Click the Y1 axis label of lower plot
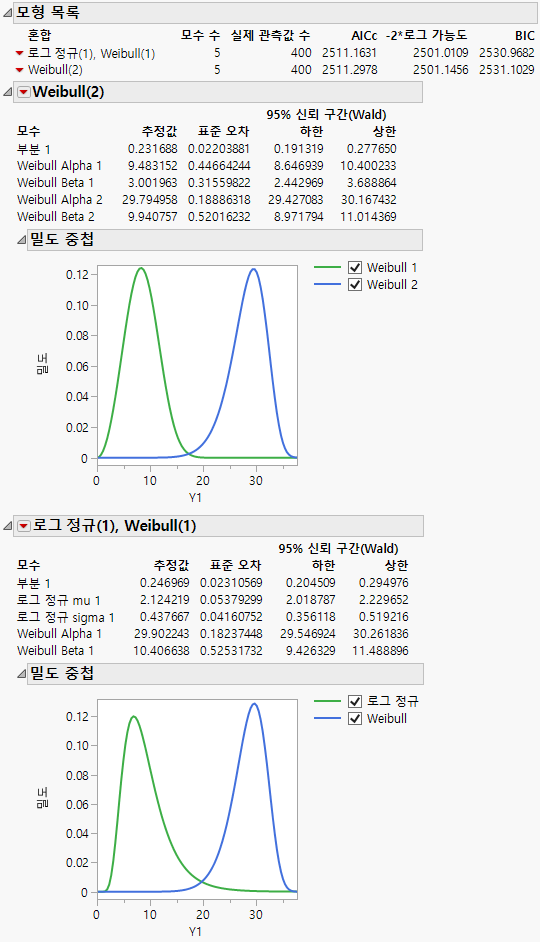The height and width of the screenshot is (942, 540). click(195, 931)
